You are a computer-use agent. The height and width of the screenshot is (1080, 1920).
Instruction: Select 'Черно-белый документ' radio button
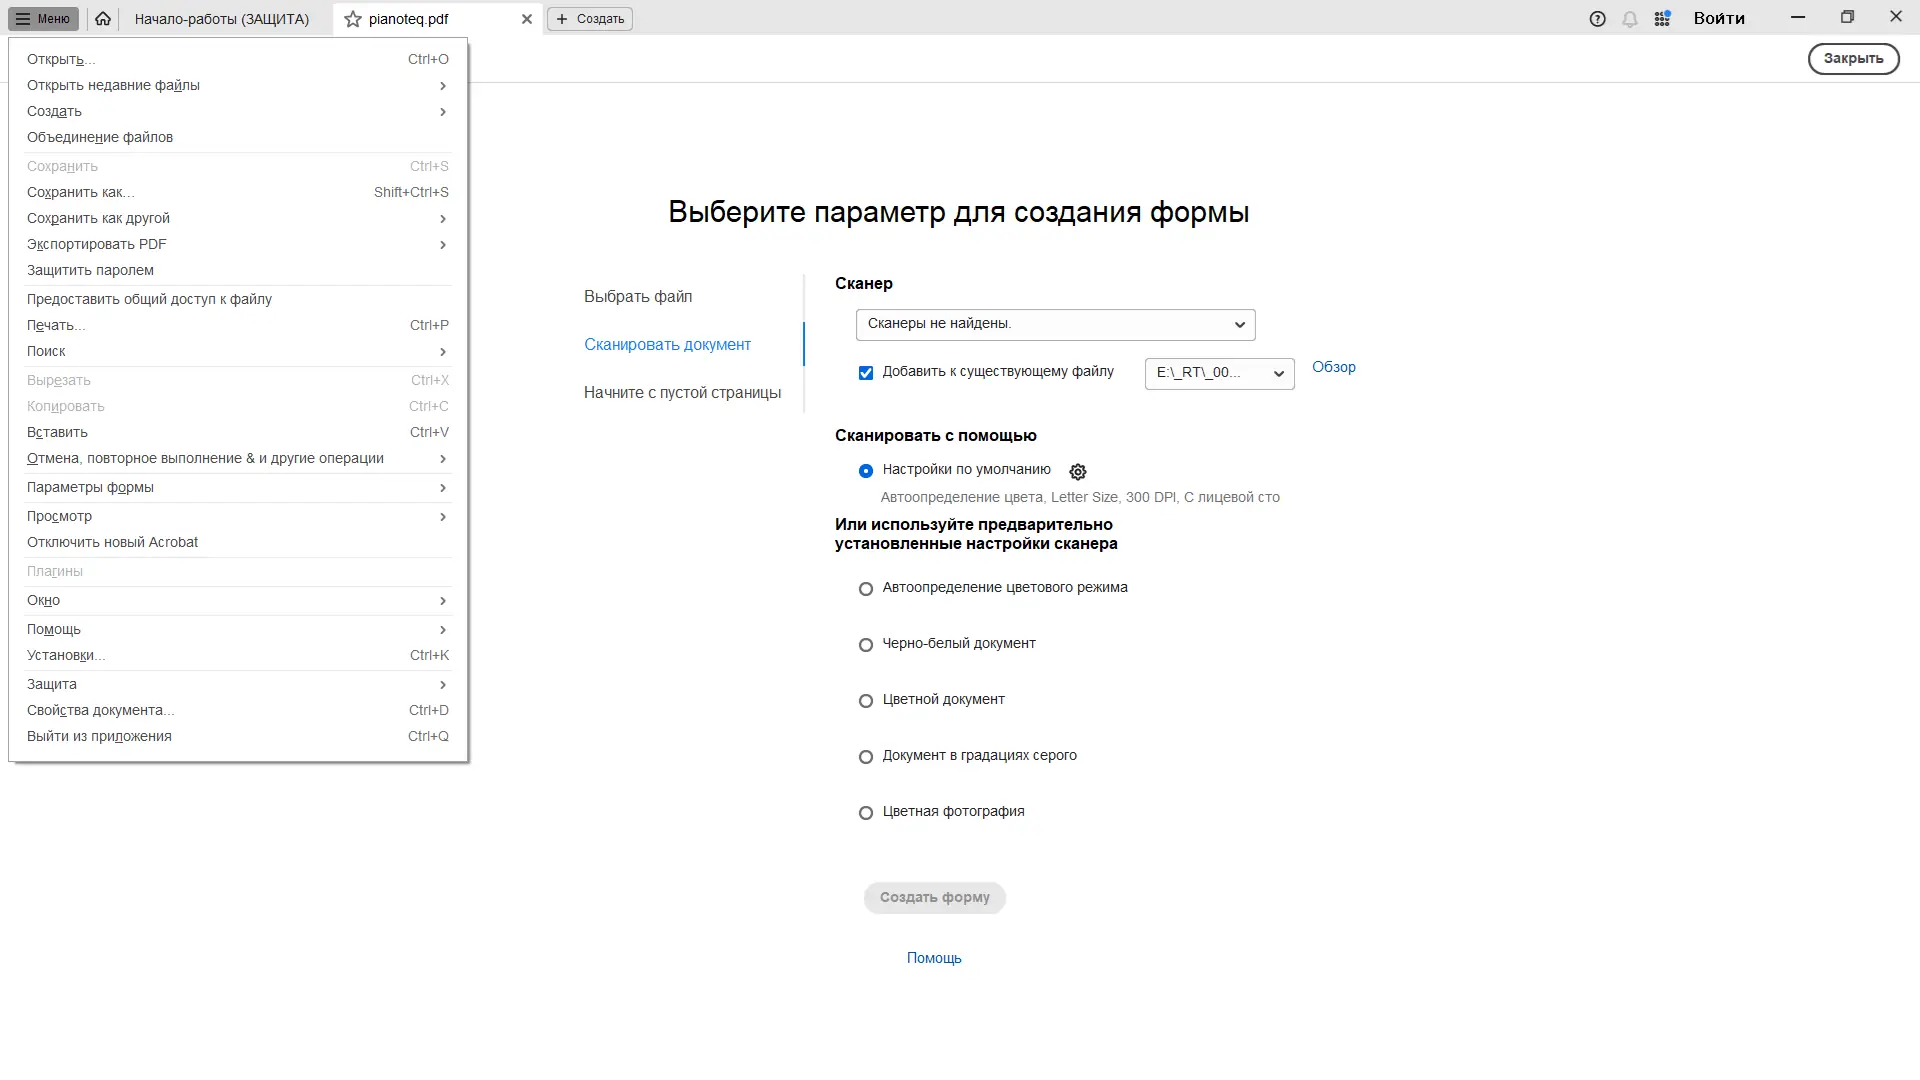click(x=866, y=645)
